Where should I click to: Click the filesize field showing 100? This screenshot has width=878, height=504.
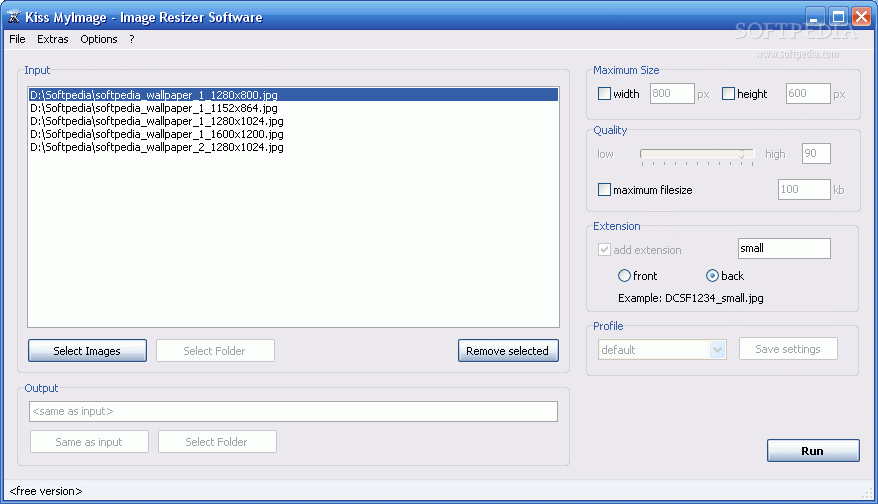(804, 189)
